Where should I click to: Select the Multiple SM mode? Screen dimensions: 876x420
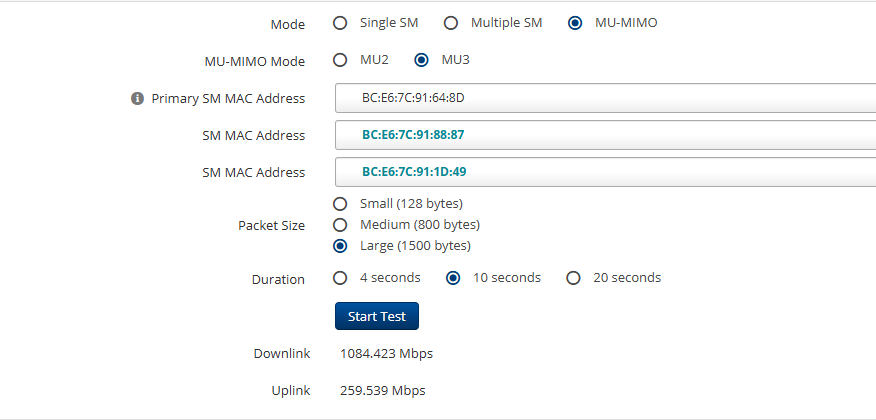(x=450, y=23)
